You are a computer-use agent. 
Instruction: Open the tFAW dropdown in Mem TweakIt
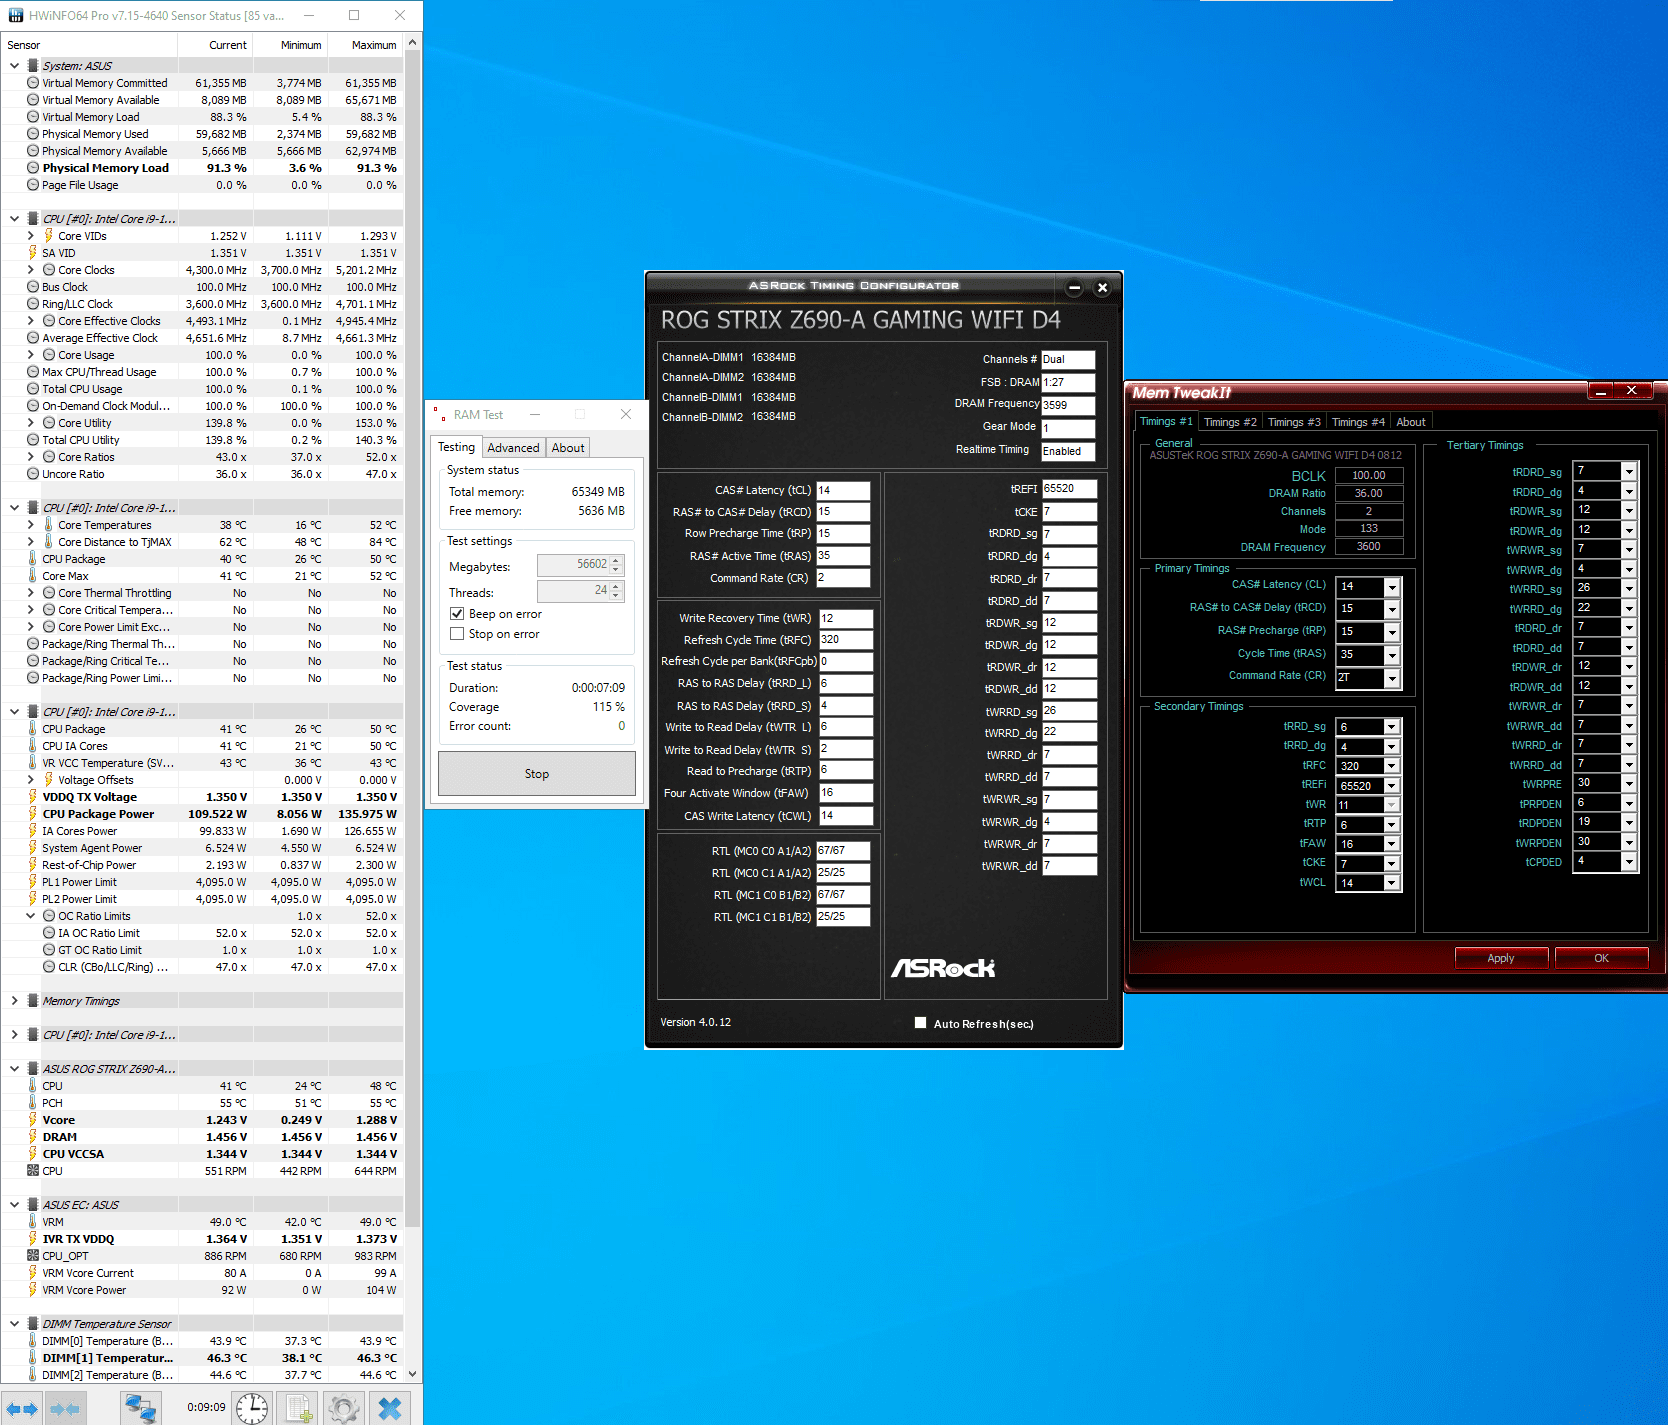point(1392,844)
